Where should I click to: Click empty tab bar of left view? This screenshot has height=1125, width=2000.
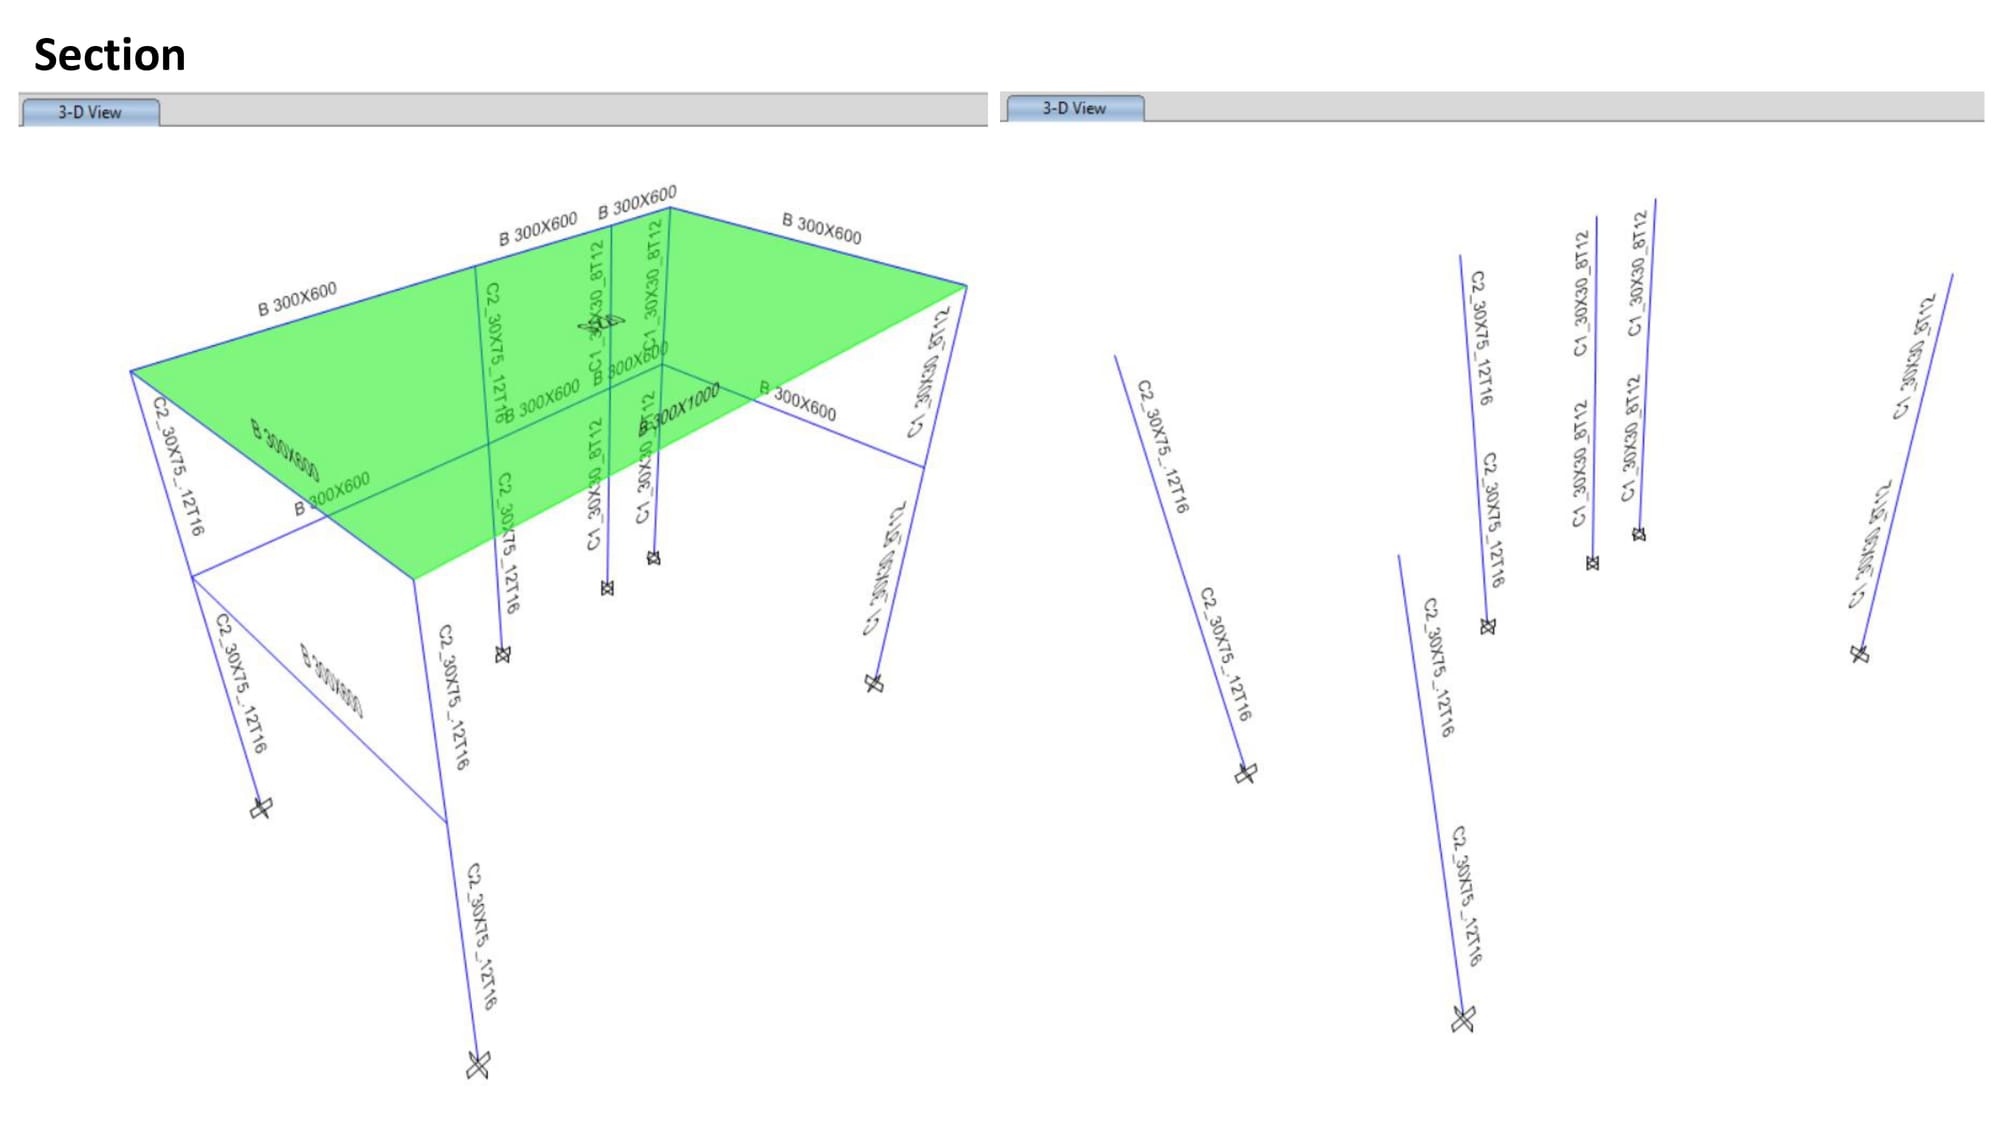point(570,110)
